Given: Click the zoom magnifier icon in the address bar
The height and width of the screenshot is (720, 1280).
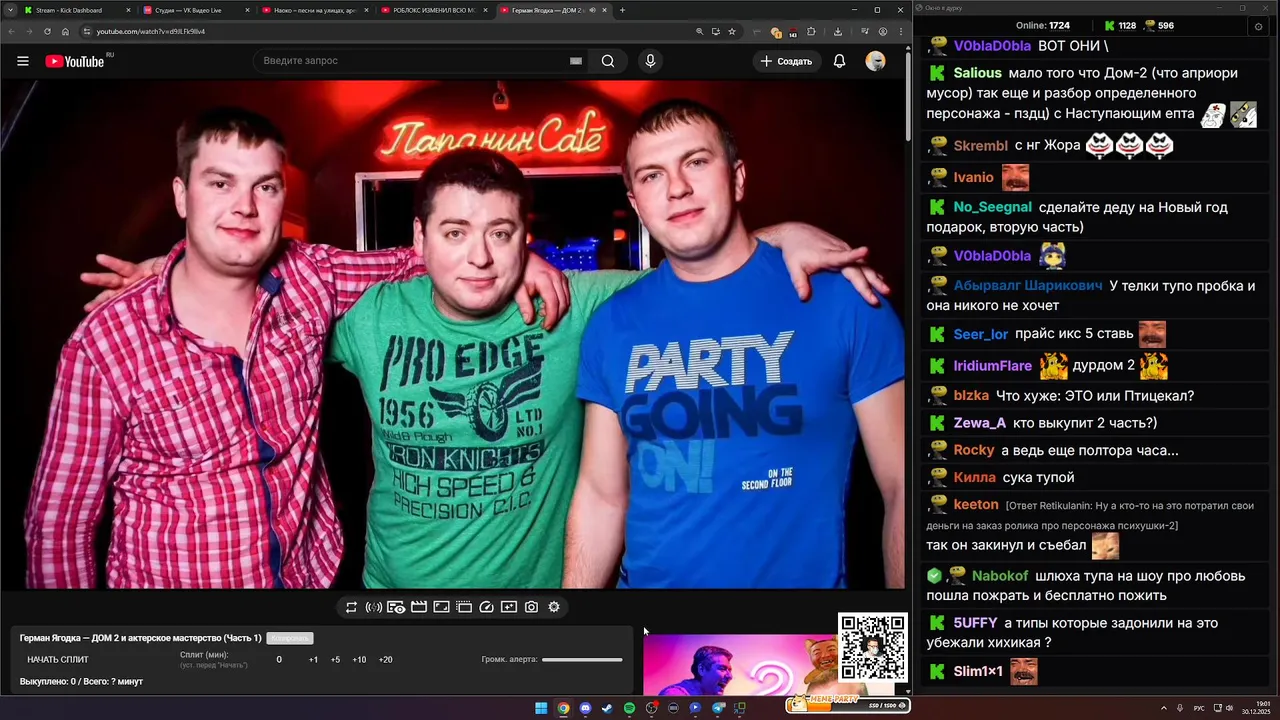Looking at the screenshot, I should pos(699,31).
